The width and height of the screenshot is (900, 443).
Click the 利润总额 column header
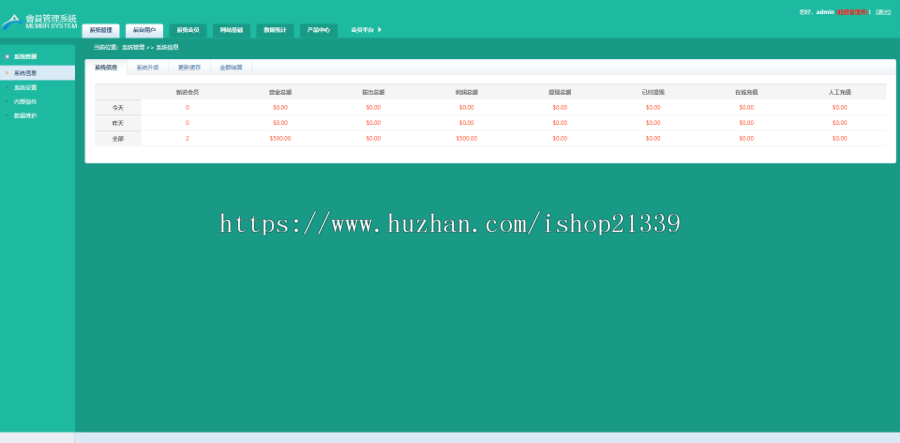467,92
